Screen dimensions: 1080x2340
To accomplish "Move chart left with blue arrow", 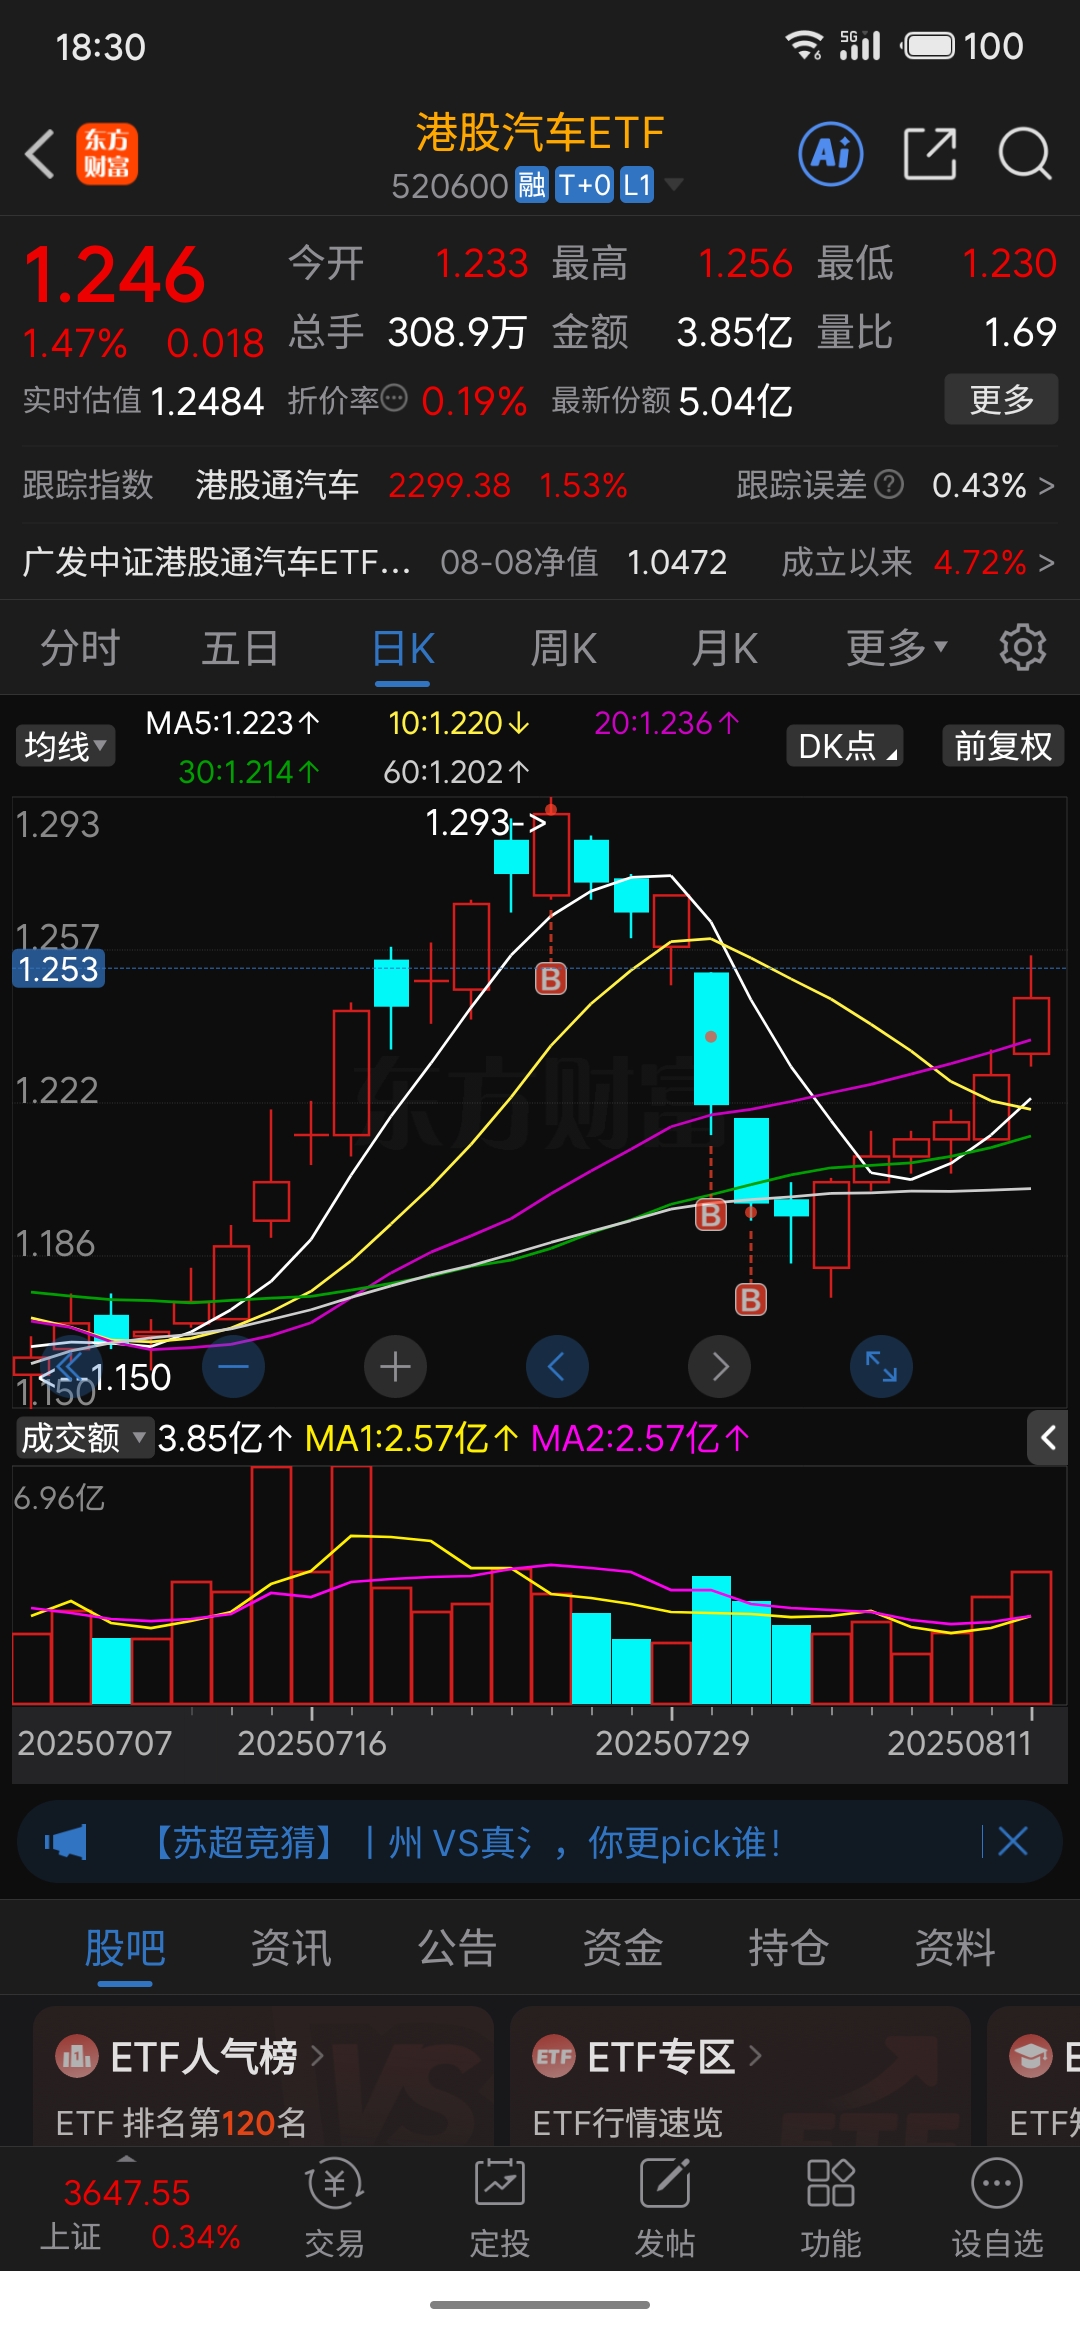I will [x=557, y=1366].
